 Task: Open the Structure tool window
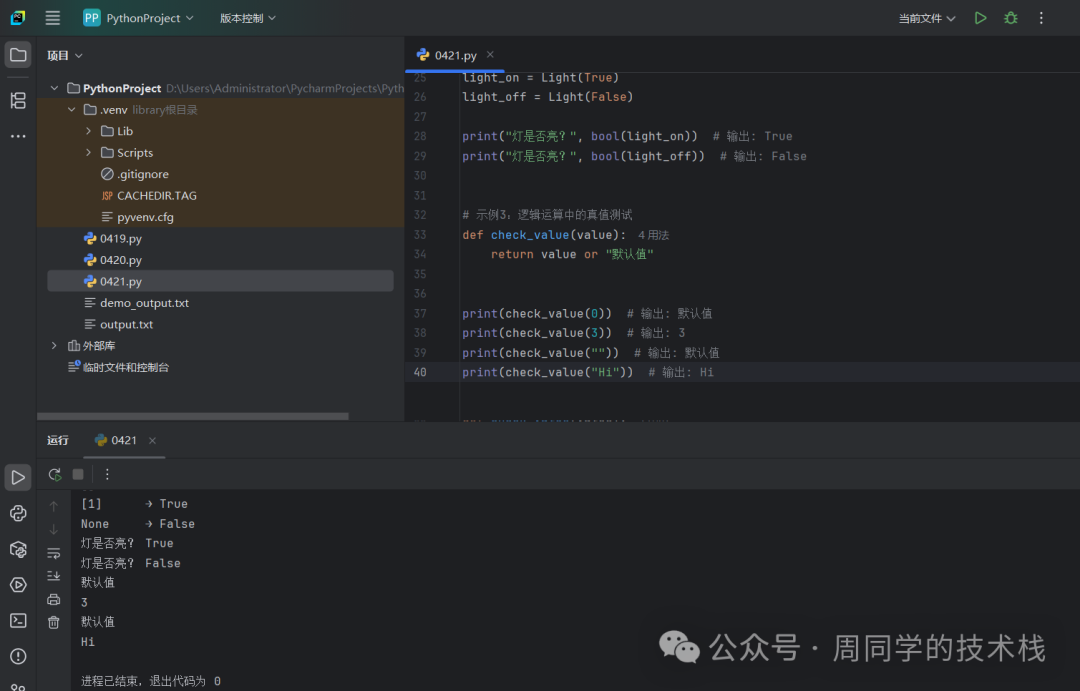click(18, 100)
